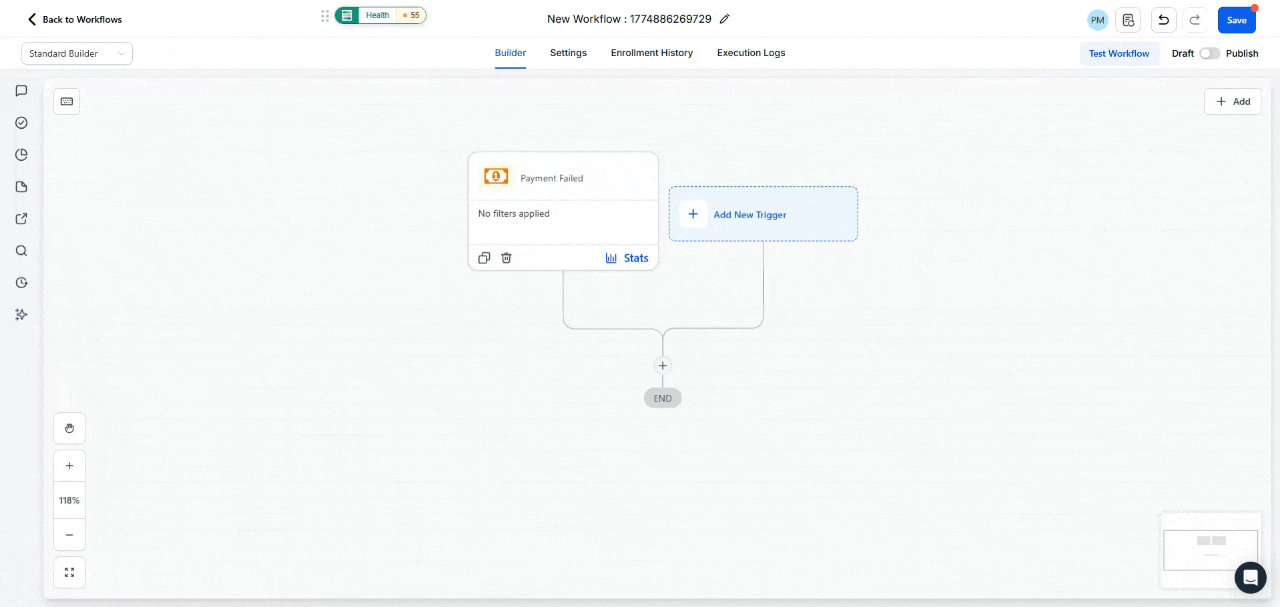
Task: Redo the last workflow change
Action: click(x=1194, y=20)
